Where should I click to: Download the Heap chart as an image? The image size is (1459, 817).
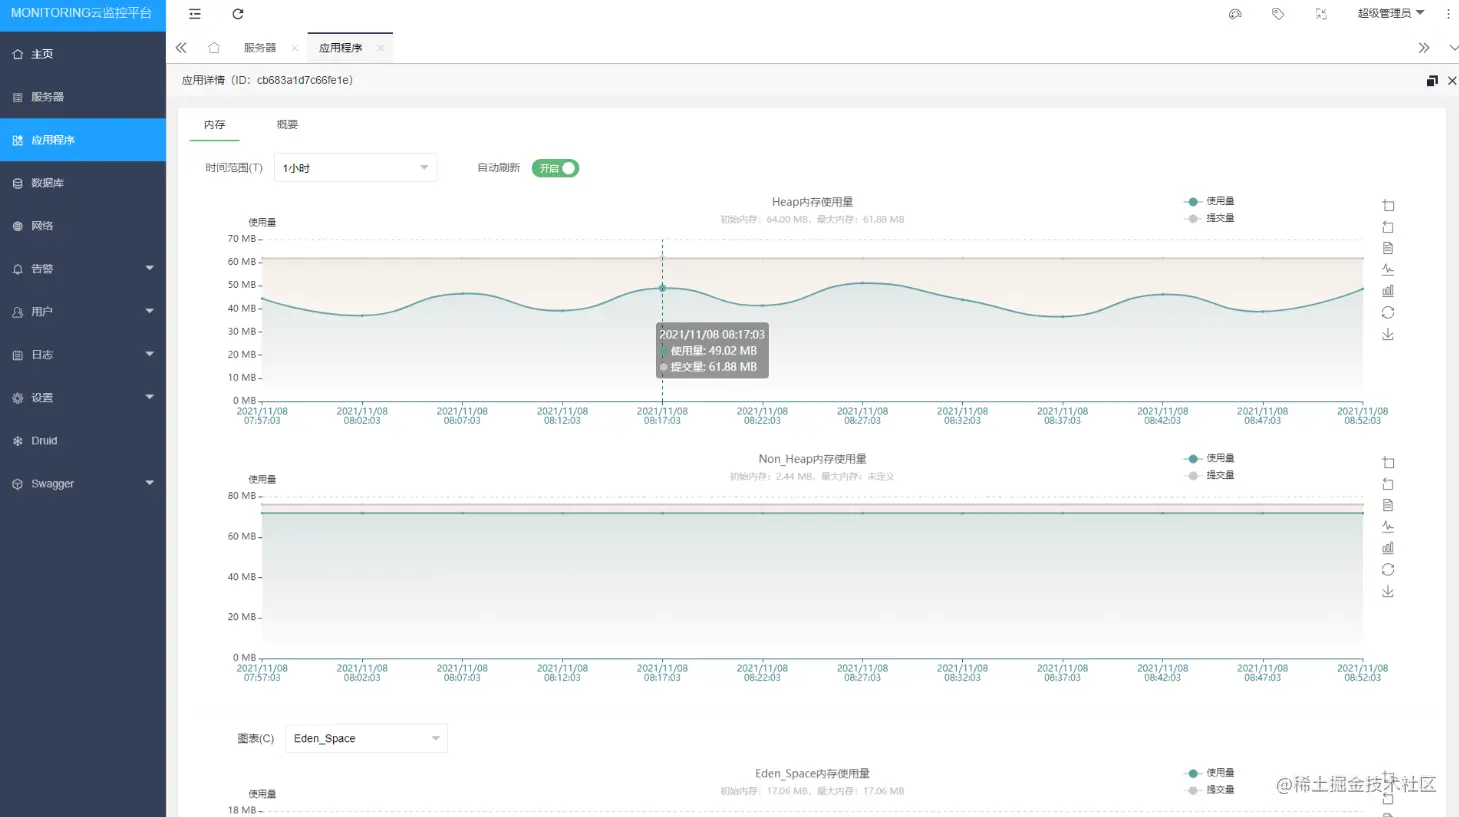point(1388,335)
